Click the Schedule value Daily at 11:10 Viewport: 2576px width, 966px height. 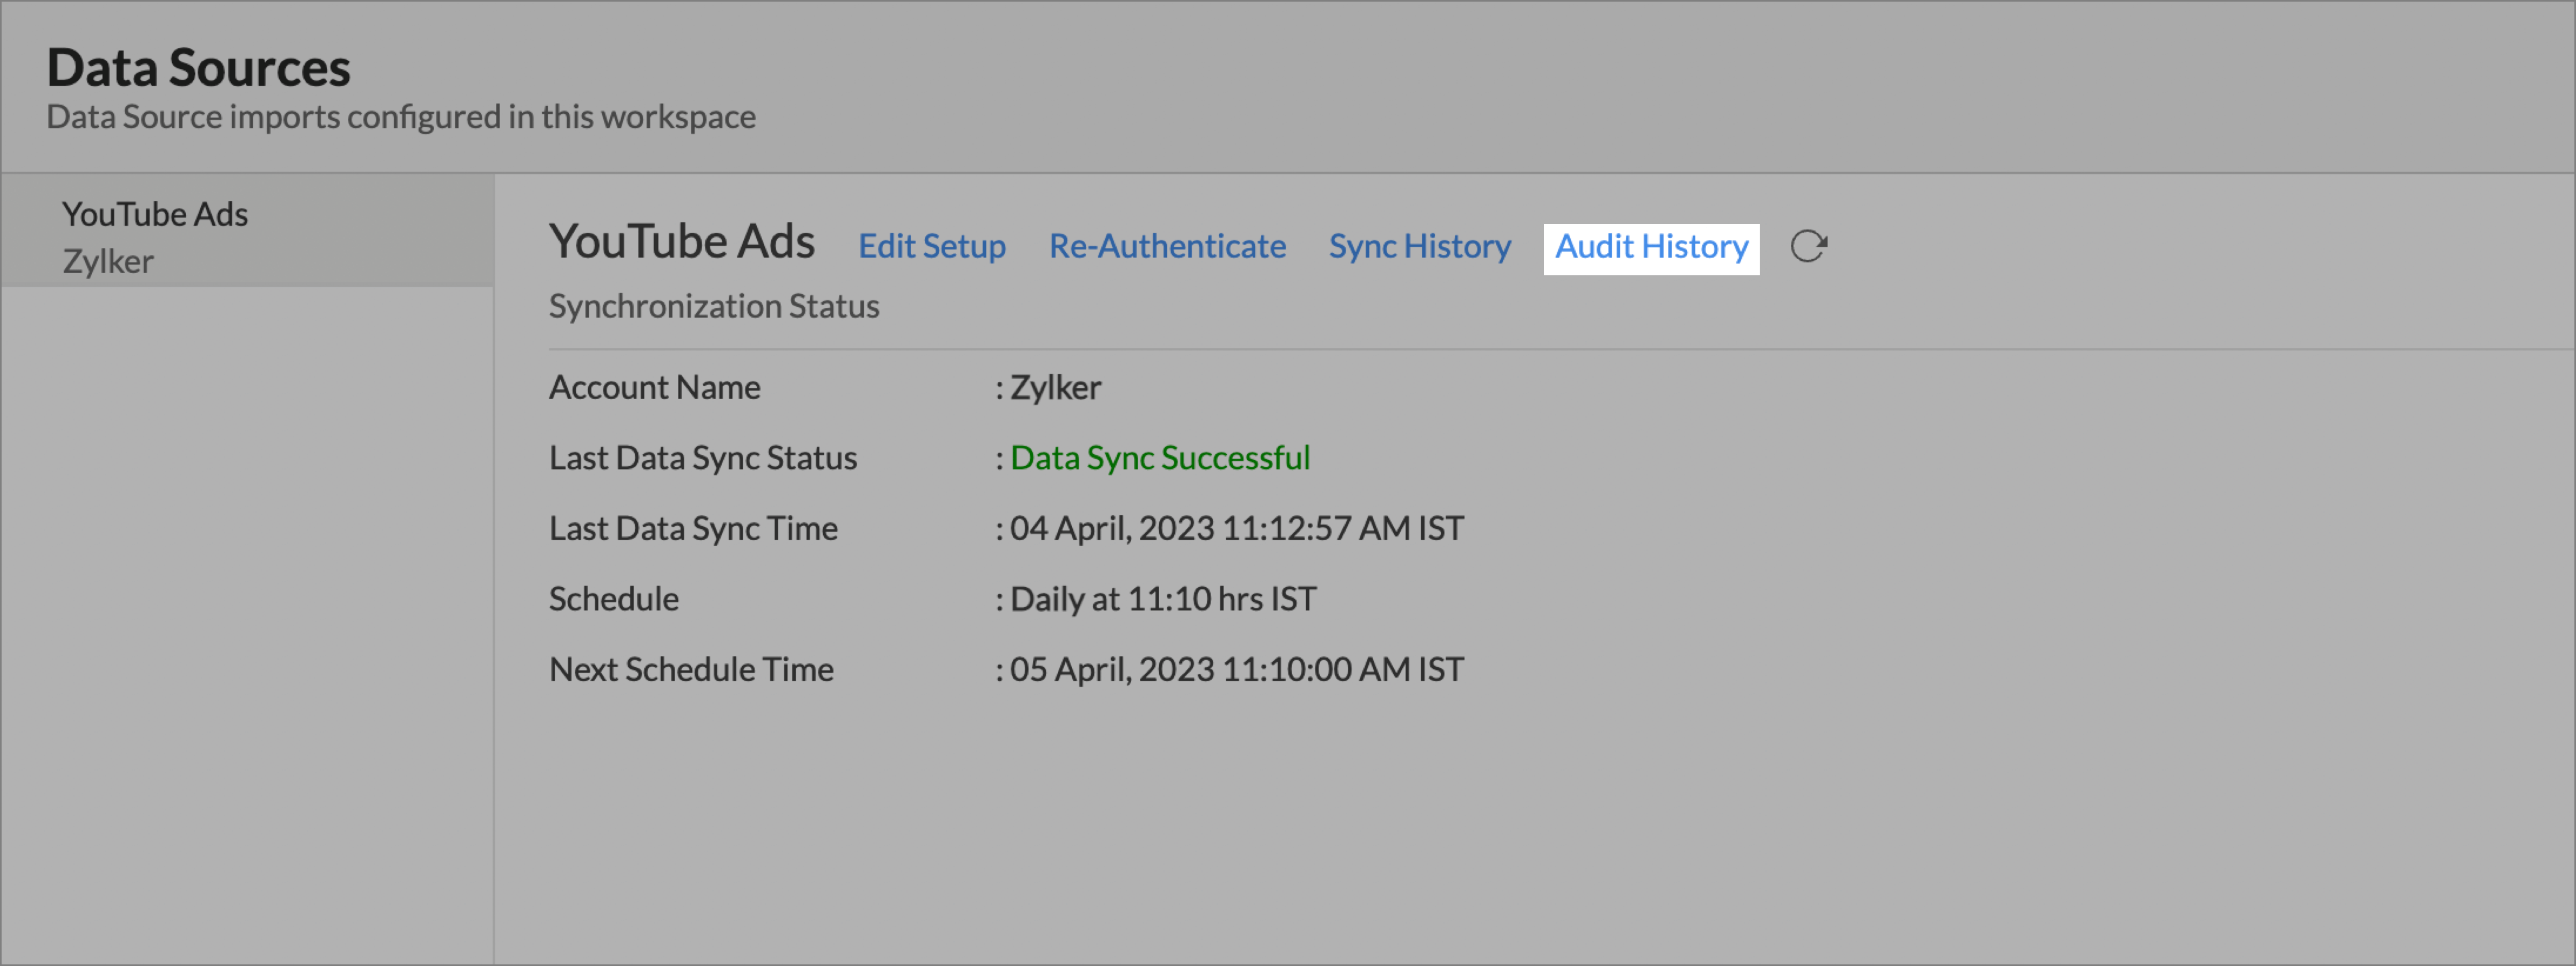point(1162,599)
